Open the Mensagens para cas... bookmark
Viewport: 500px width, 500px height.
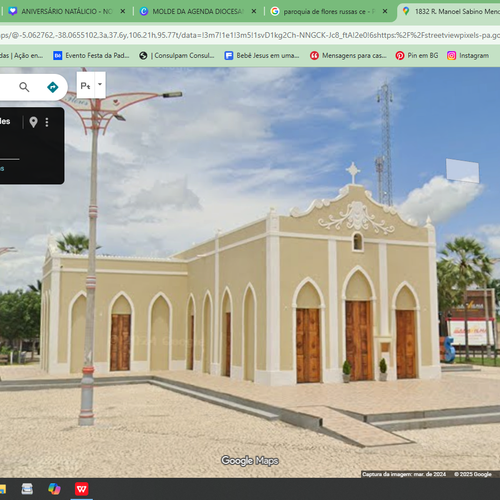348,56
